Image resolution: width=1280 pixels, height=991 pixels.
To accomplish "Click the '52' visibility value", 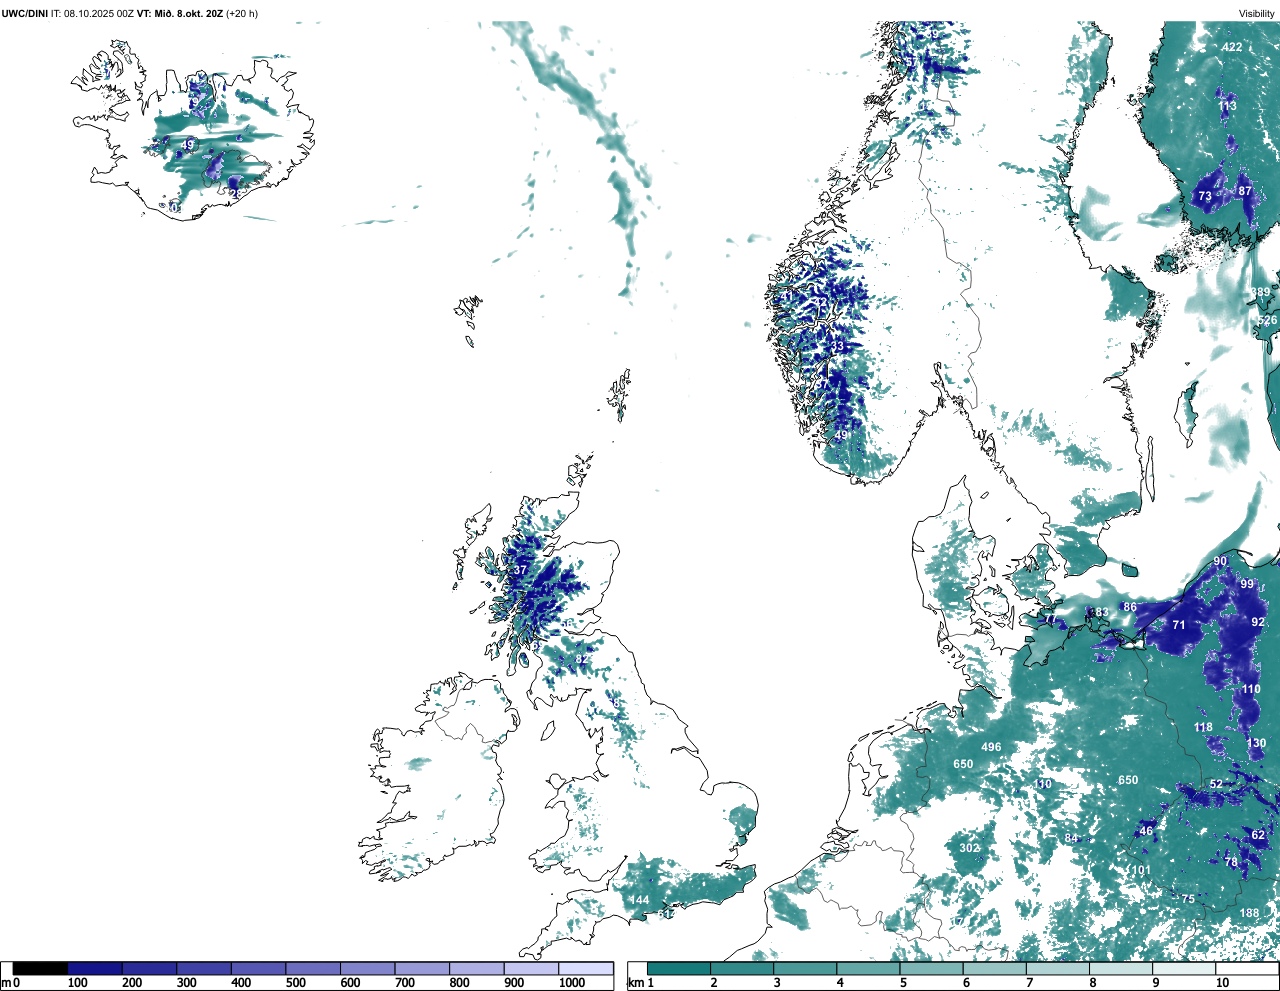I will tap(1216, 785).
